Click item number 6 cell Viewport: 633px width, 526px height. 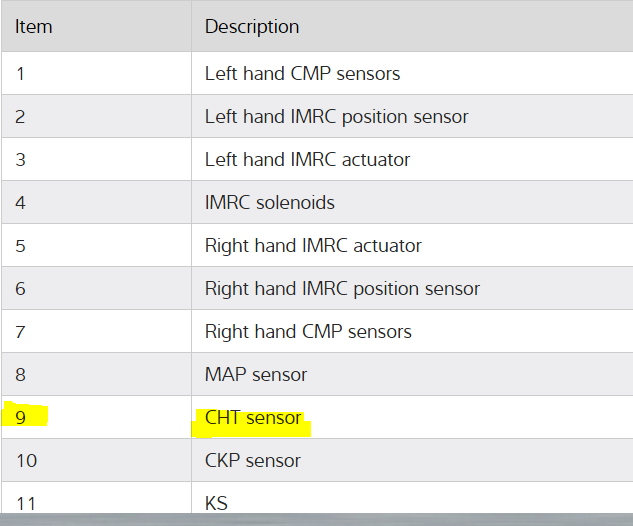coord(21,289)
